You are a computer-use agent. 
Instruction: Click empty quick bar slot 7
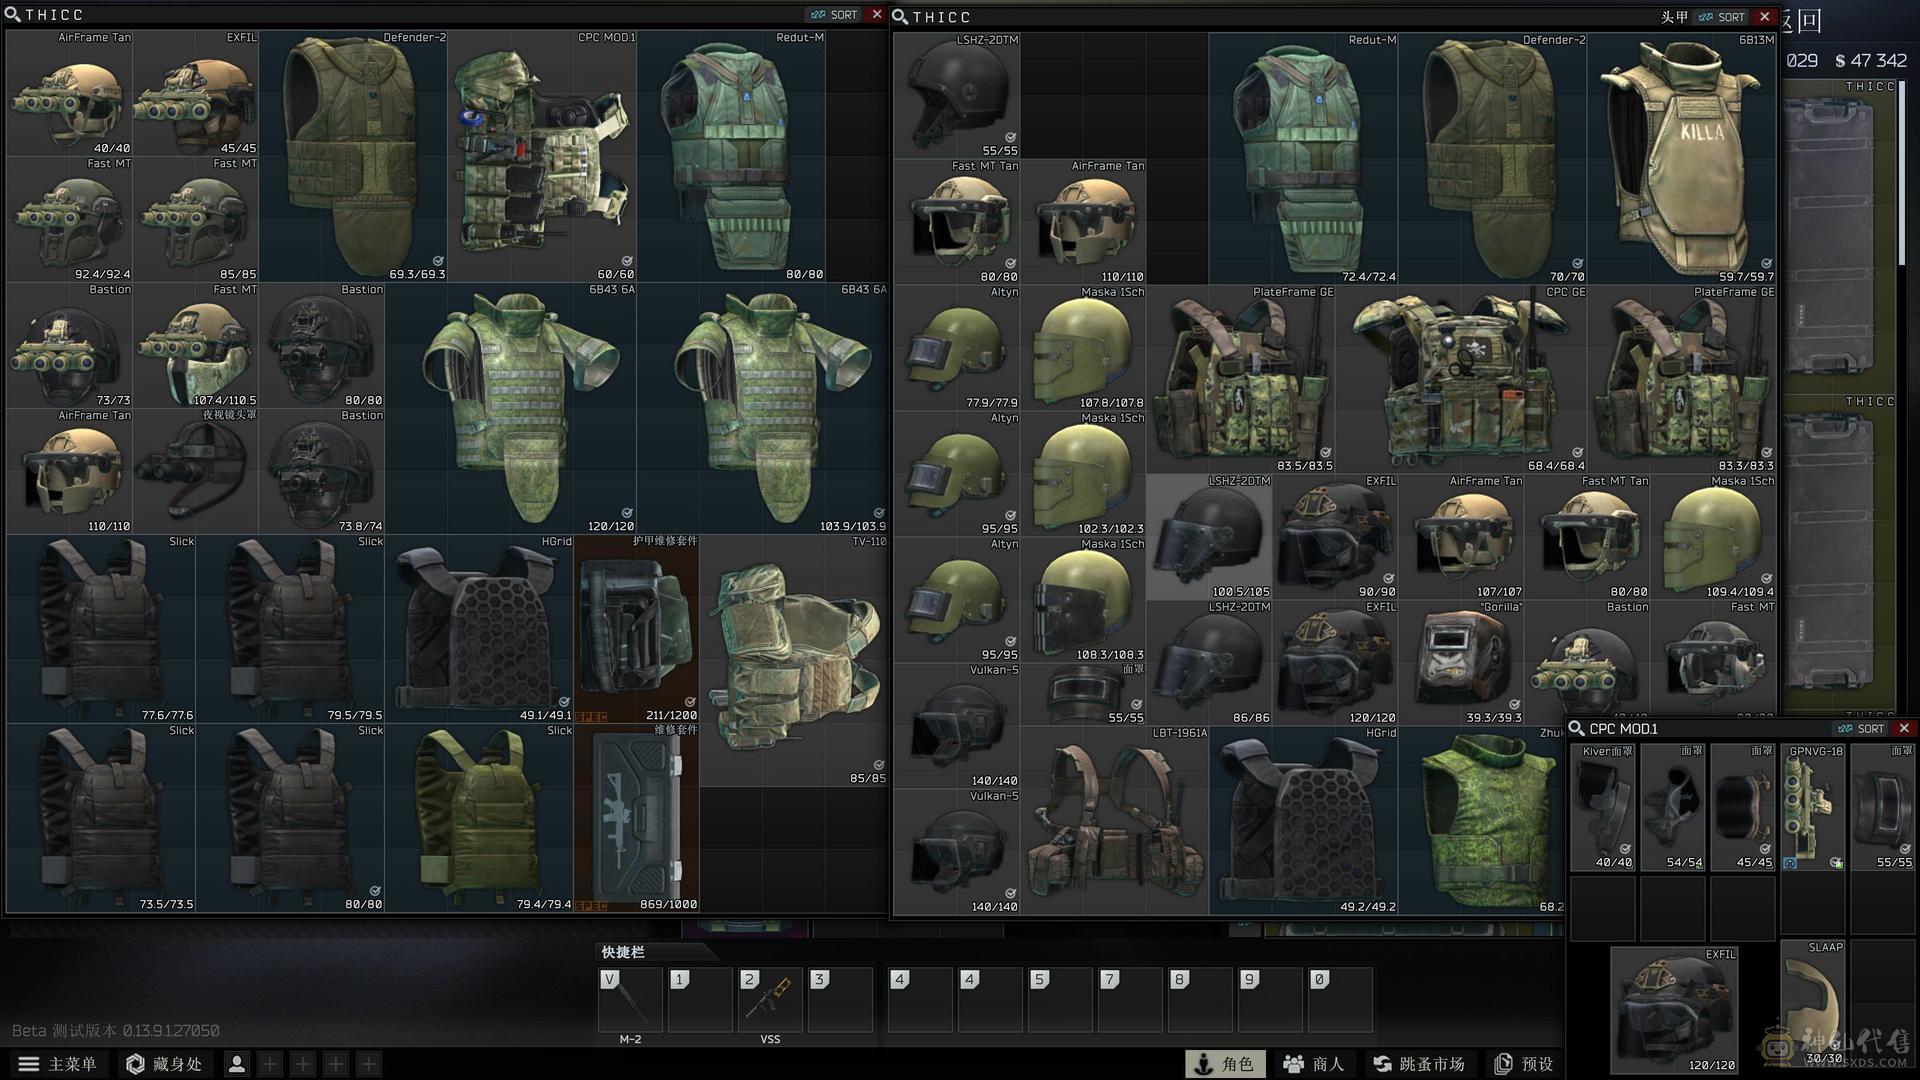click(x=1130, y=1000)
